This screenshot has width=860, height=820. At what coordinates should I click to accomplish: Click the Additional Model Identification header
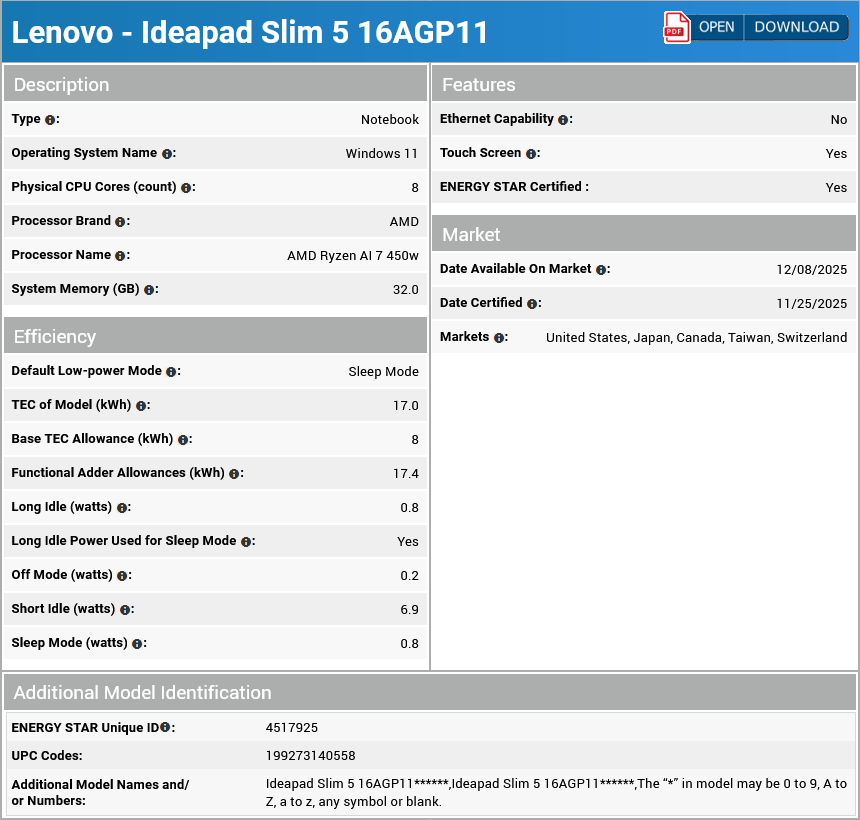click(430, 692)
